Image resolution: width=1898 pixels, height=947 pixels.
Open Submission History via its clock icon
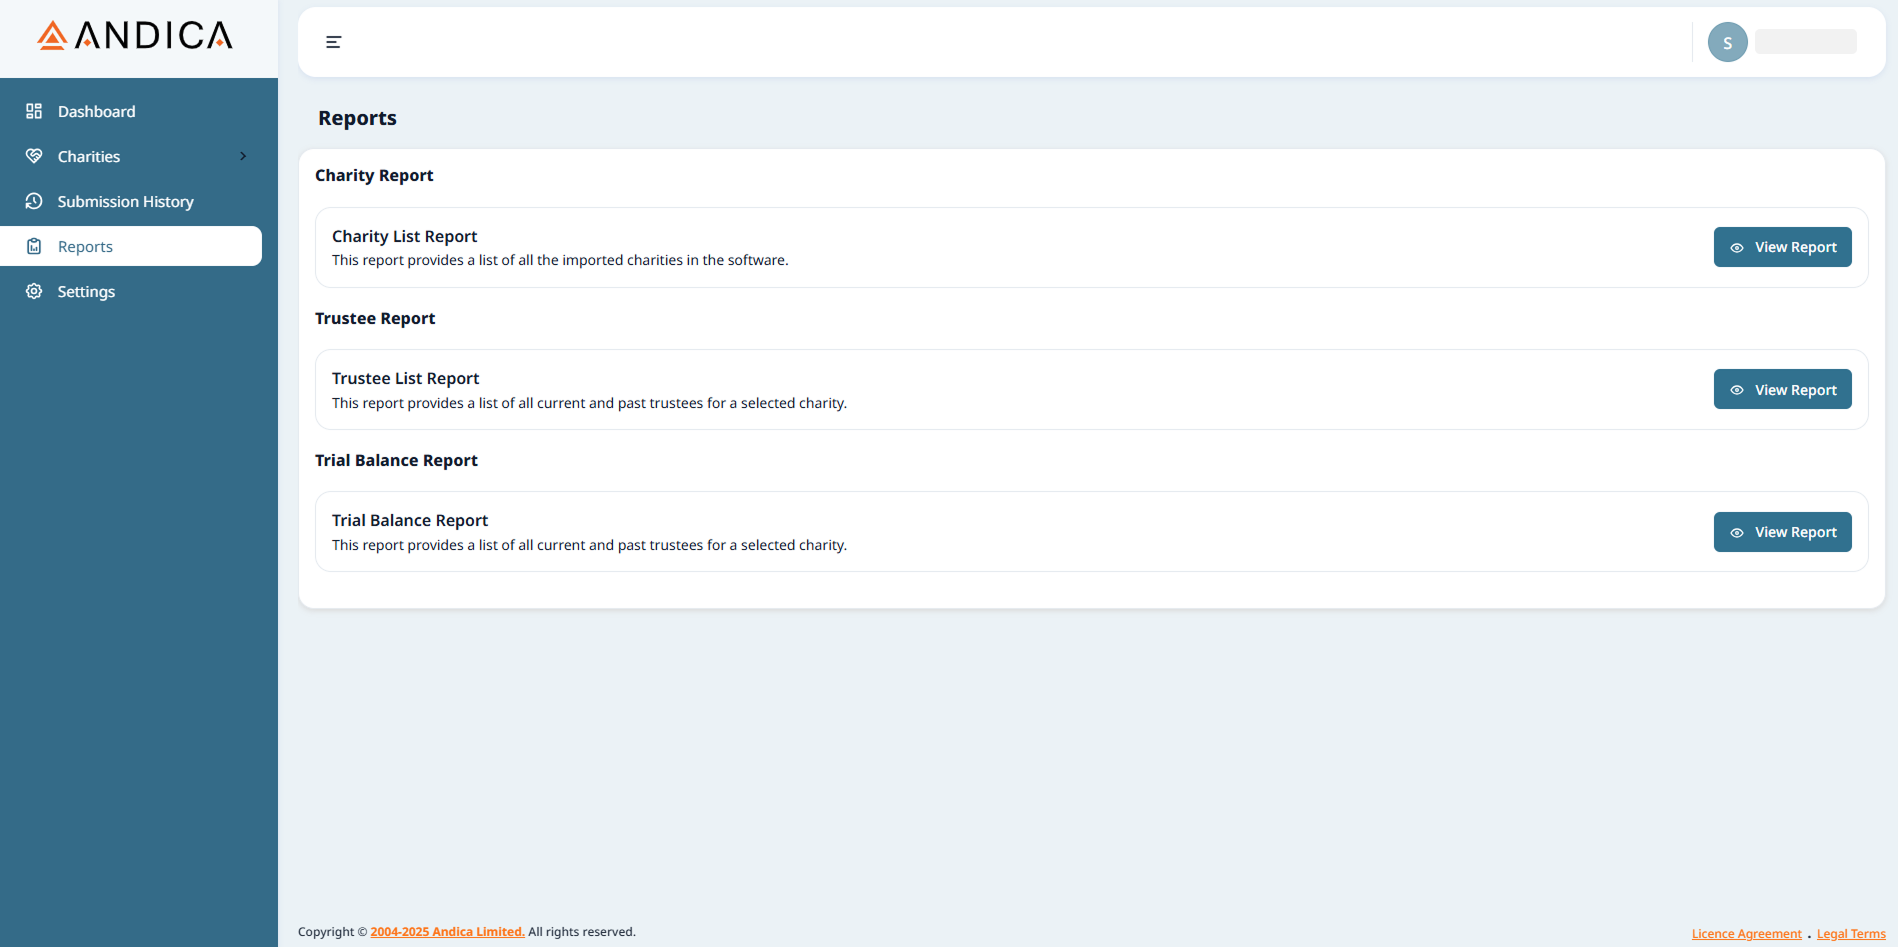pyautogui.click(x=34, y=200)
